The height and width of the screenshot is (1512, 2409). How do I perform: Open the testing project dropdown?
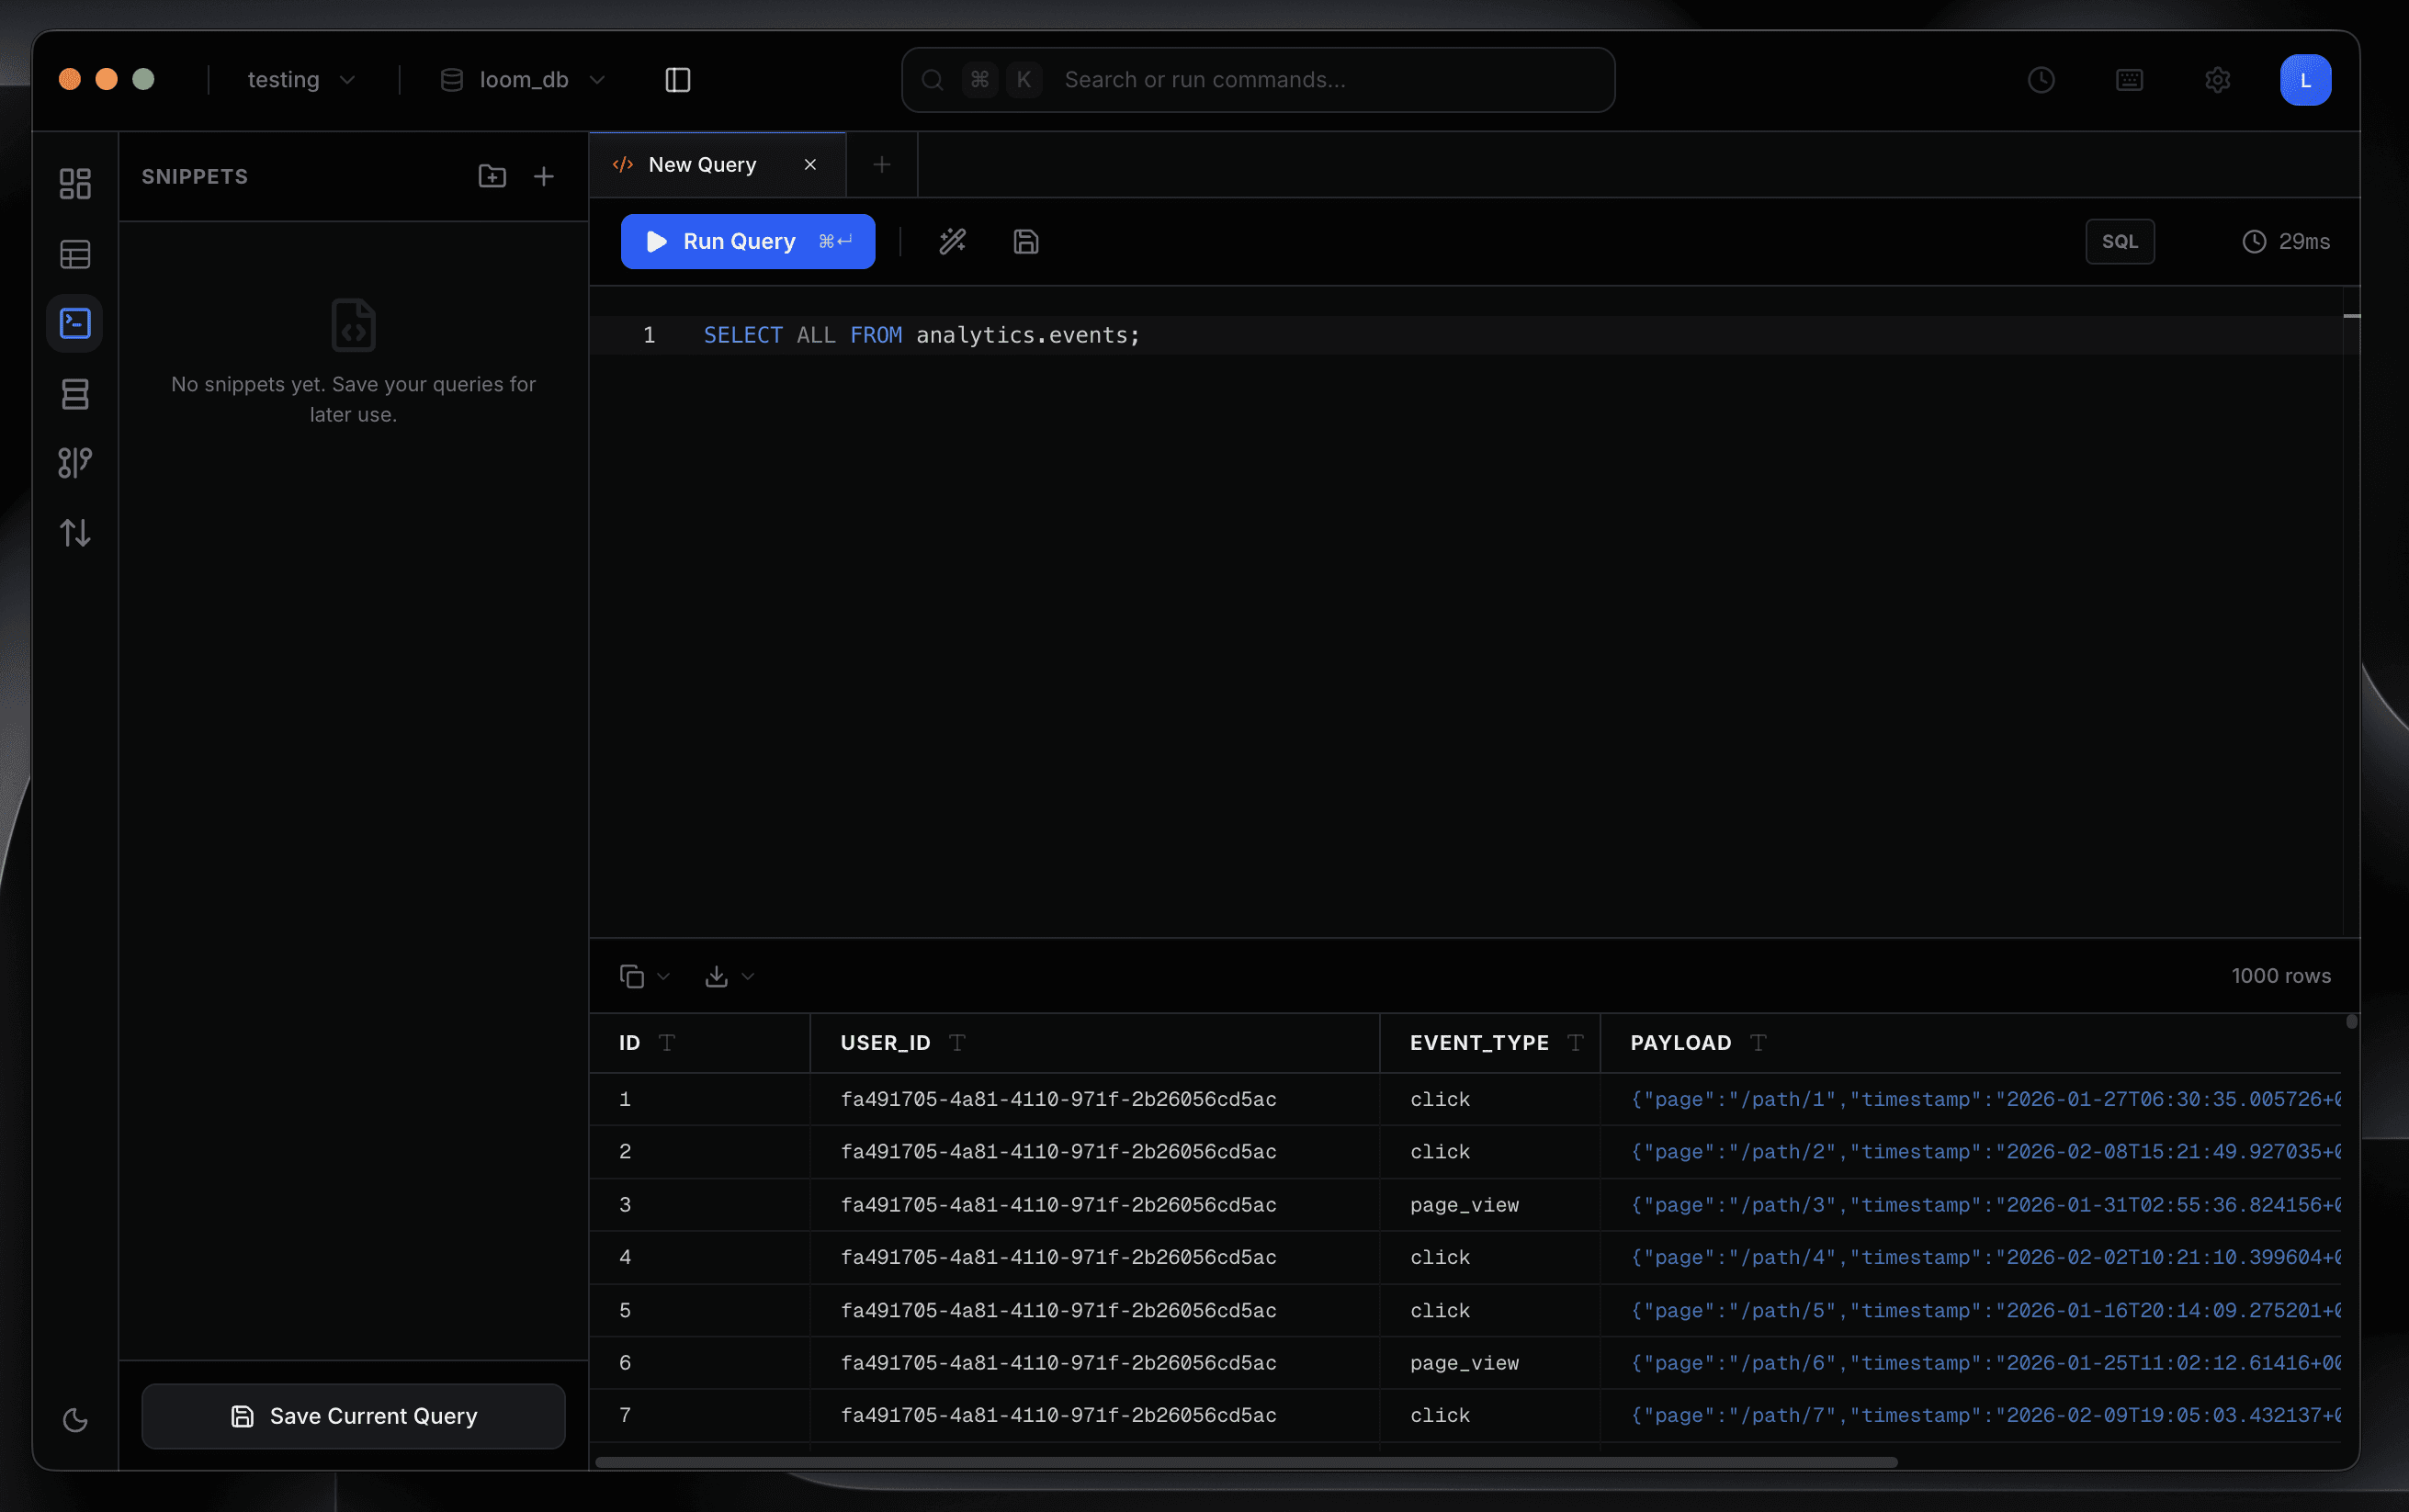(x=300, y=79)
